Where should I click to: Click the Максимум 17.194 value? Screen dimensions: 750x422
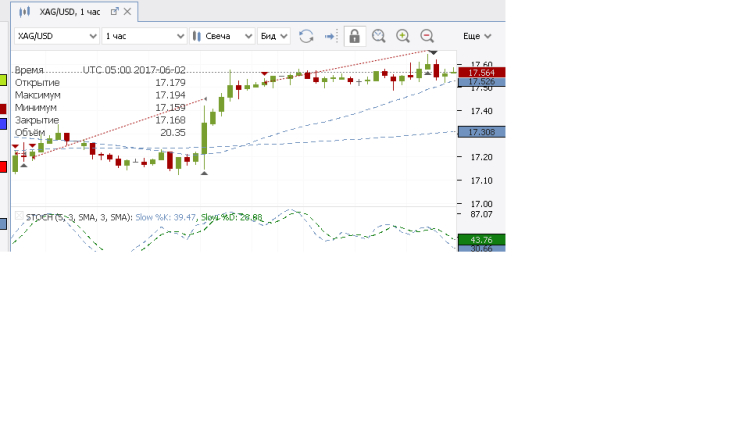(x=170, y=95)
